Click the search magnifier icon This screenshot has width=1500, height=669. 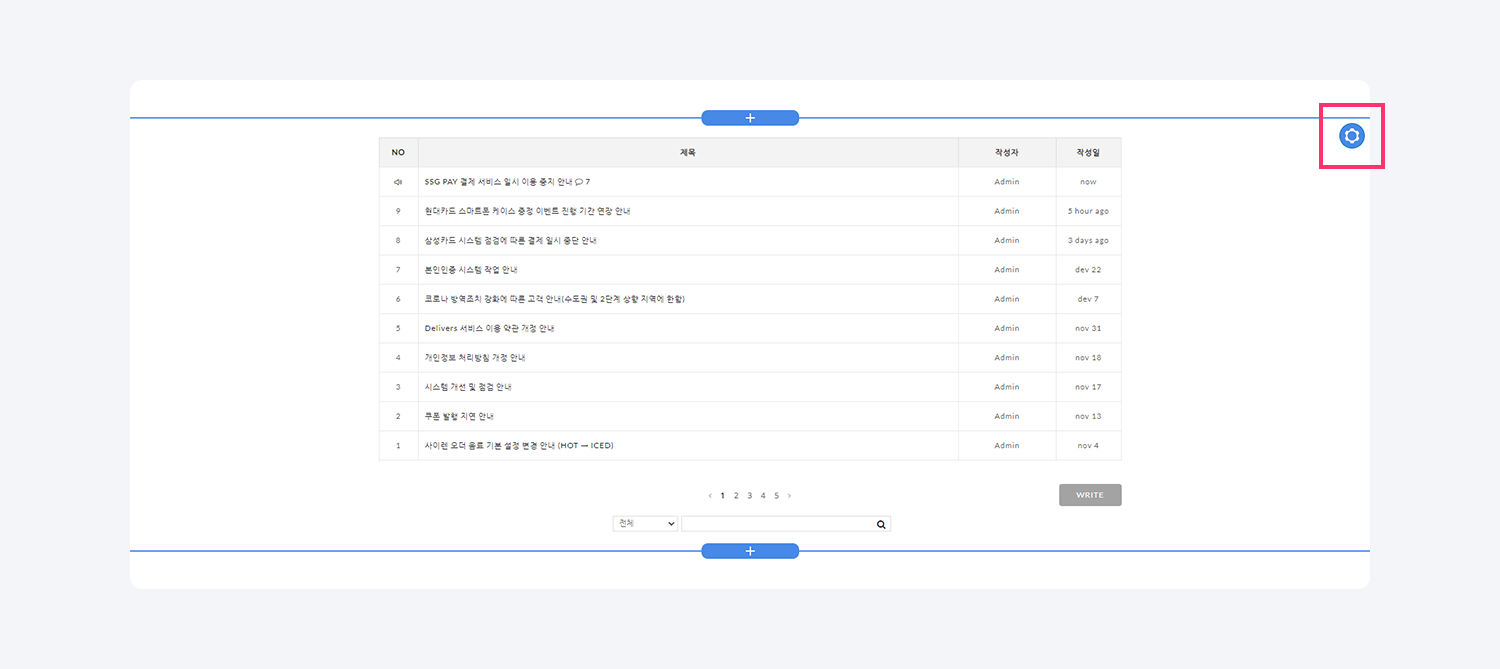pos(881,524)
